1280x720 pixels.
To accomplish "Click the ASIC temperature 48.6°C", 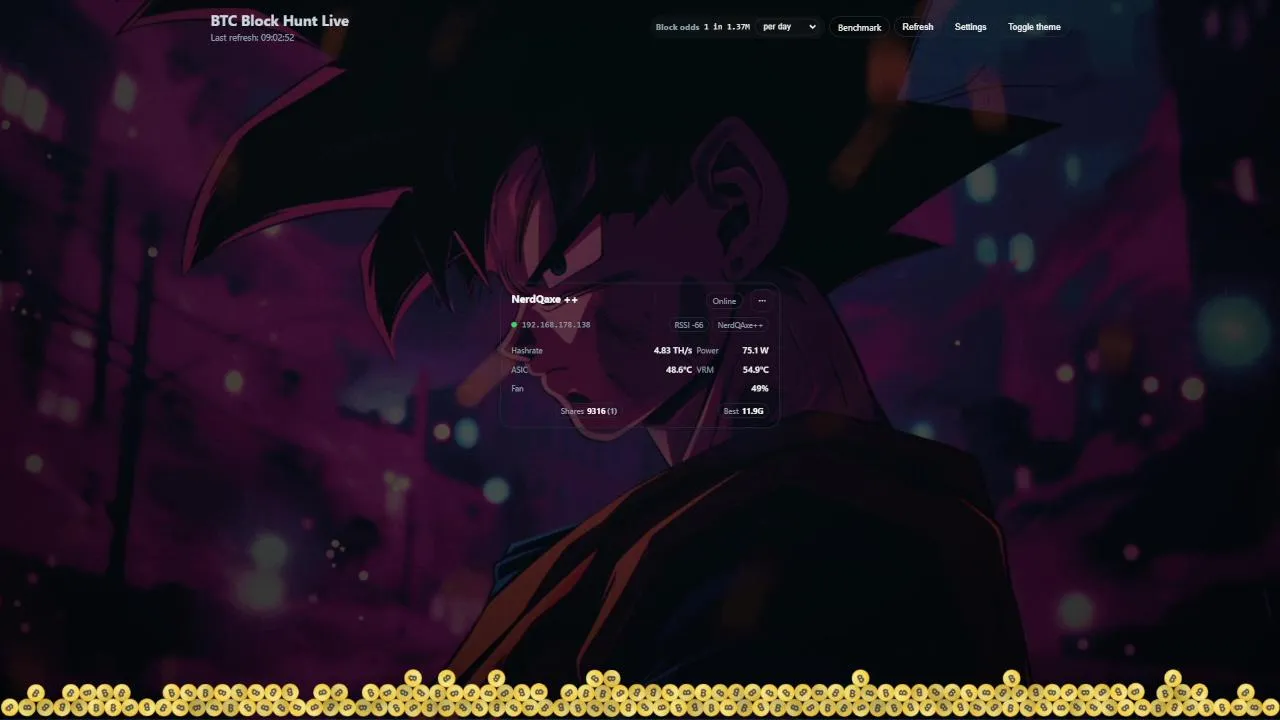I will click(x=679, y=370).
